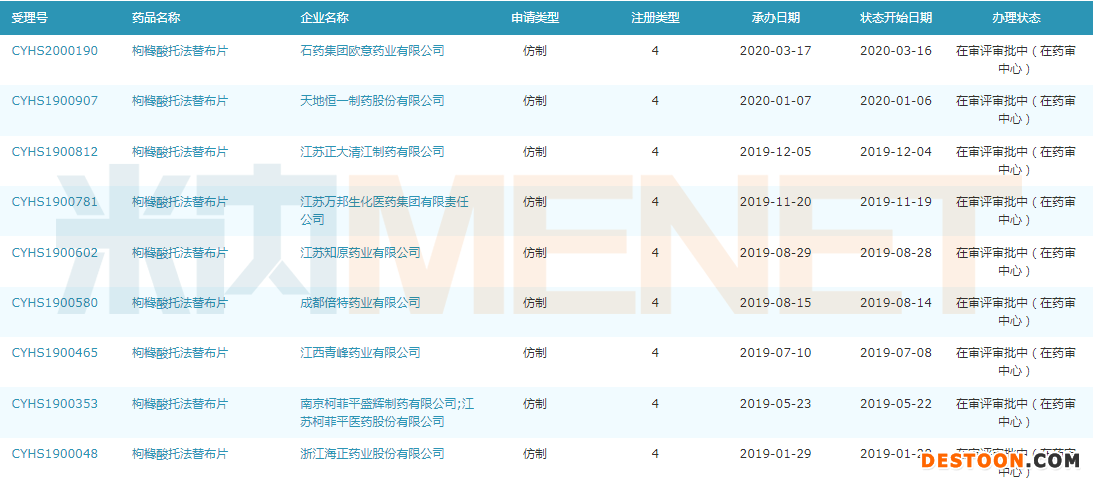Open the CYHS1900048 record

(x=55, y=454)
